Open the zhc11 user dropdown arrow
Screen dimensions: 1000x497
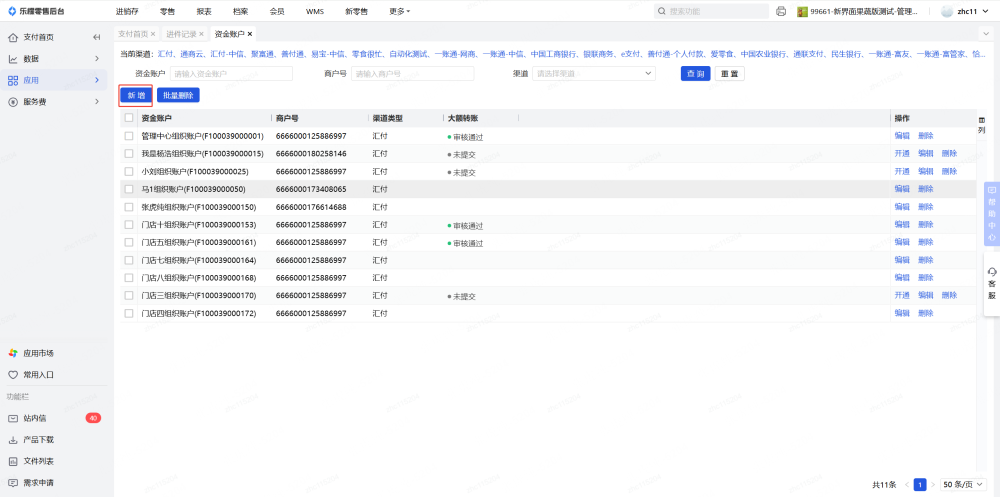(987, 11)
